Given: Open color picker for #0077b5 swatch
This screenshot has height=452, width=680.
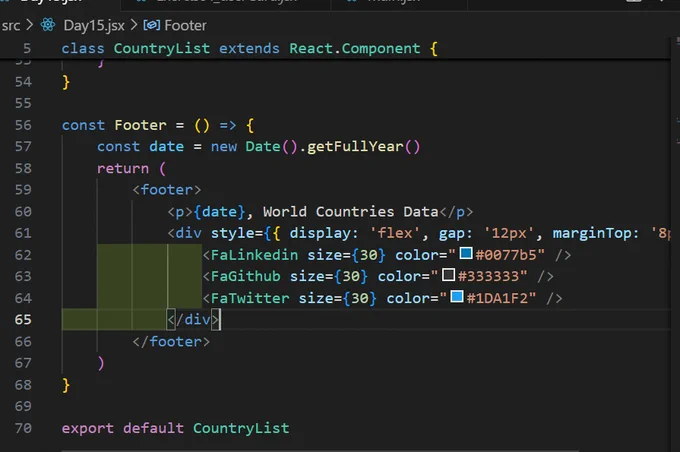Looking at the screenshot, I should tap(466, 253).
